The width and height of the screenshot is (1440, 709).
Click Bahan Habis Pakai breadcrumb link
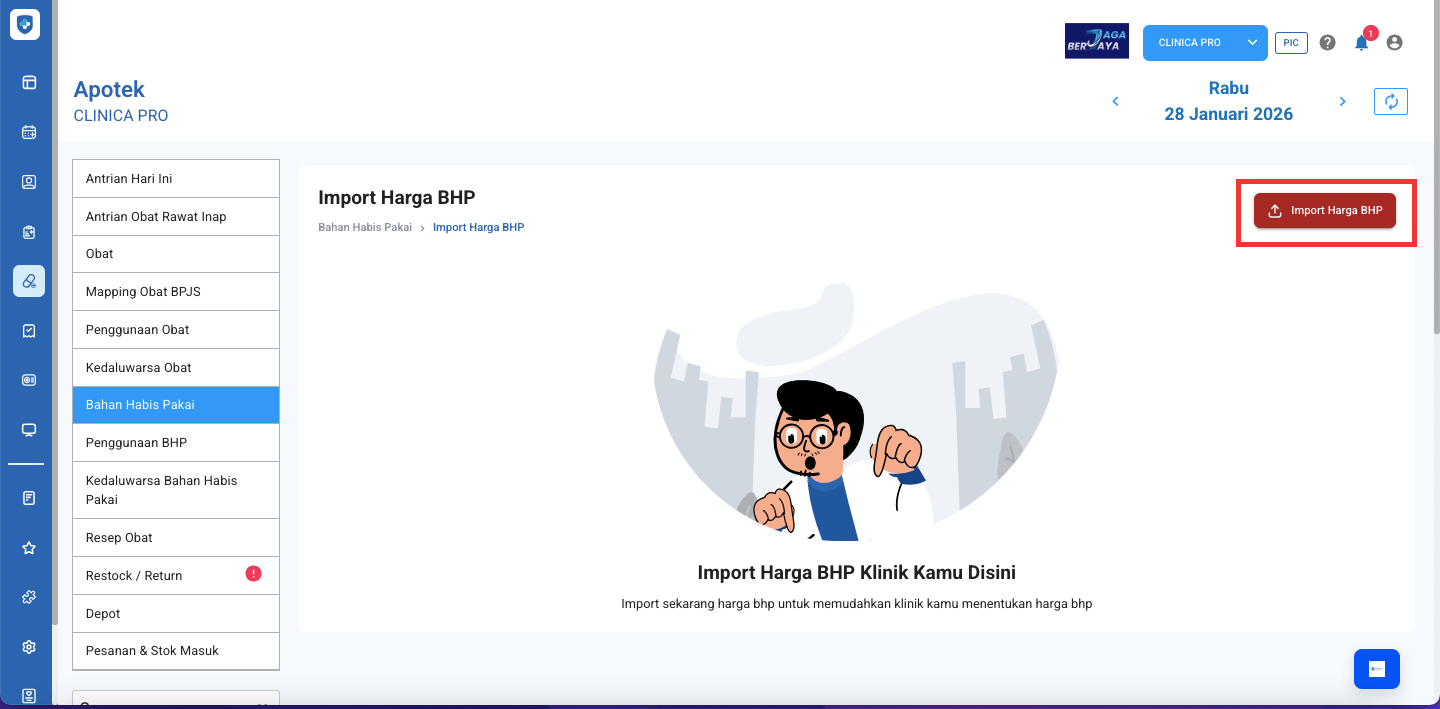365,228
